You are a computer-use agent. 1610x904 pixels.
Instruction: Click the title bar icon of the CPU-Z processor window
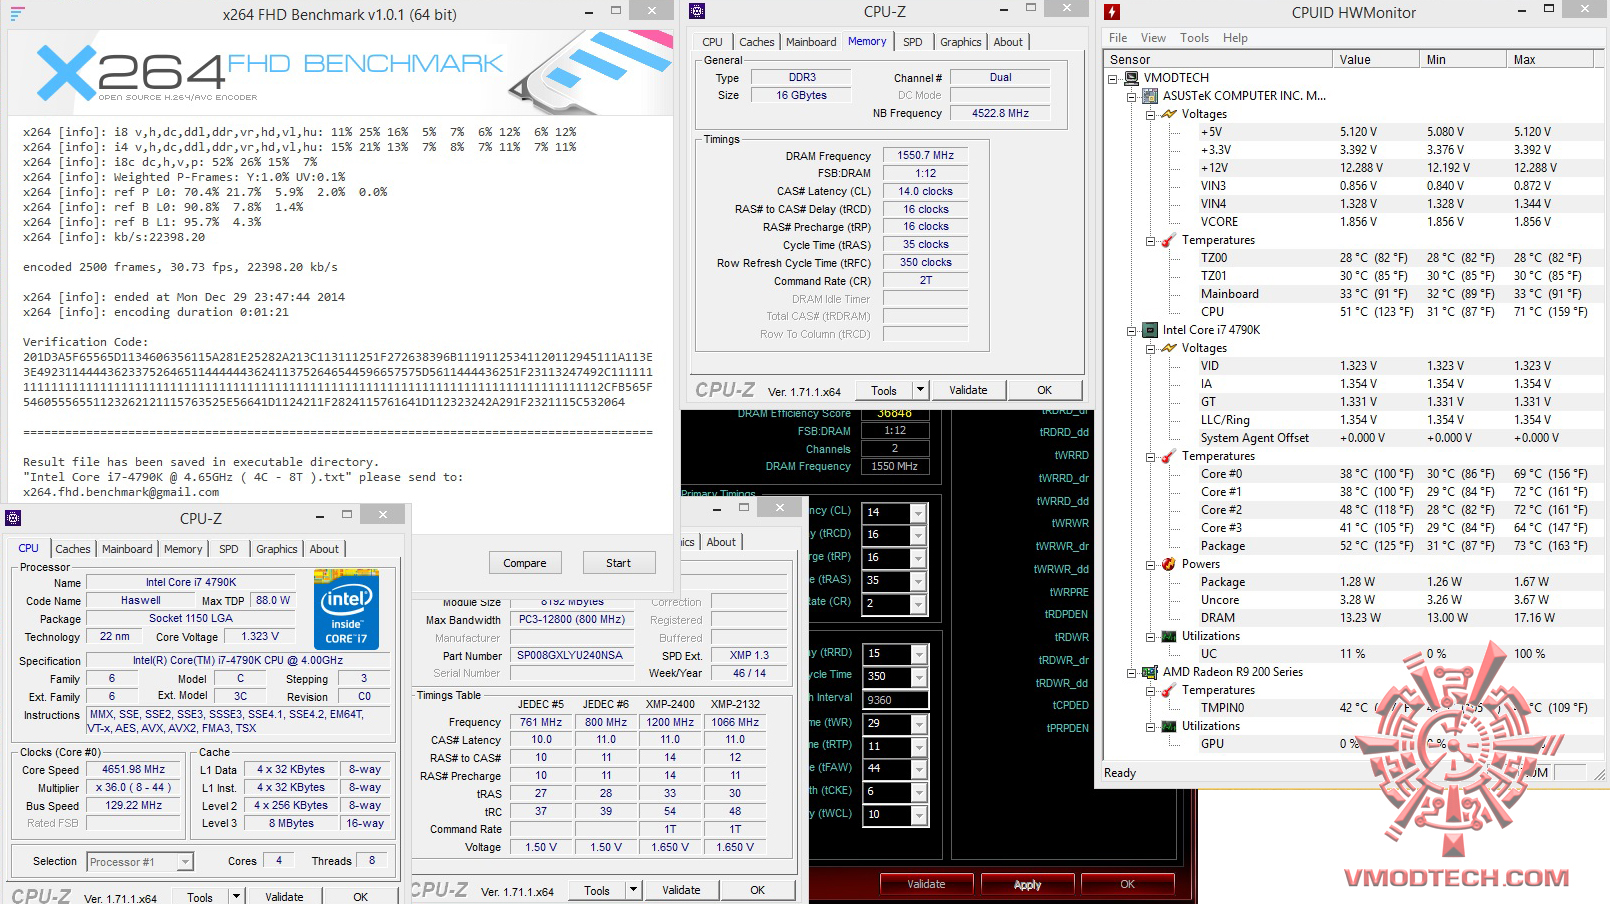13,518
